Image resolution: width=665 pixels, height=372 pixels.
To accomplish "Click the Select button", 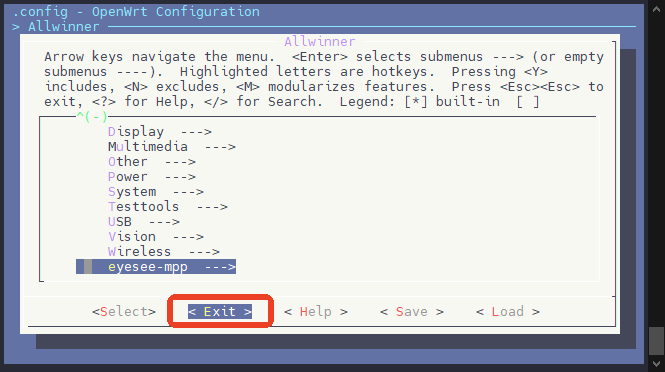I will 124,312.
